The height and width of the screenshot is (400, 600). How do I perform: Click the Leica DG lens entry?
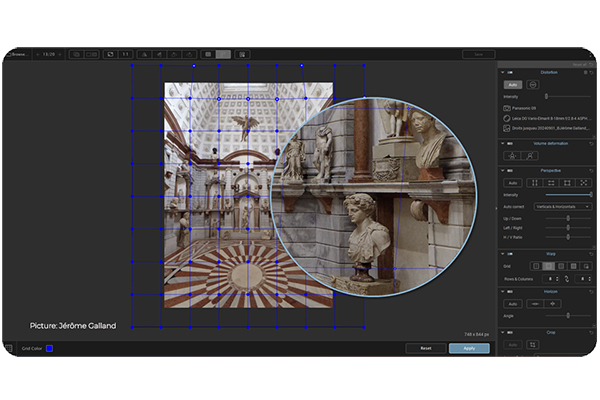[547, 118]
